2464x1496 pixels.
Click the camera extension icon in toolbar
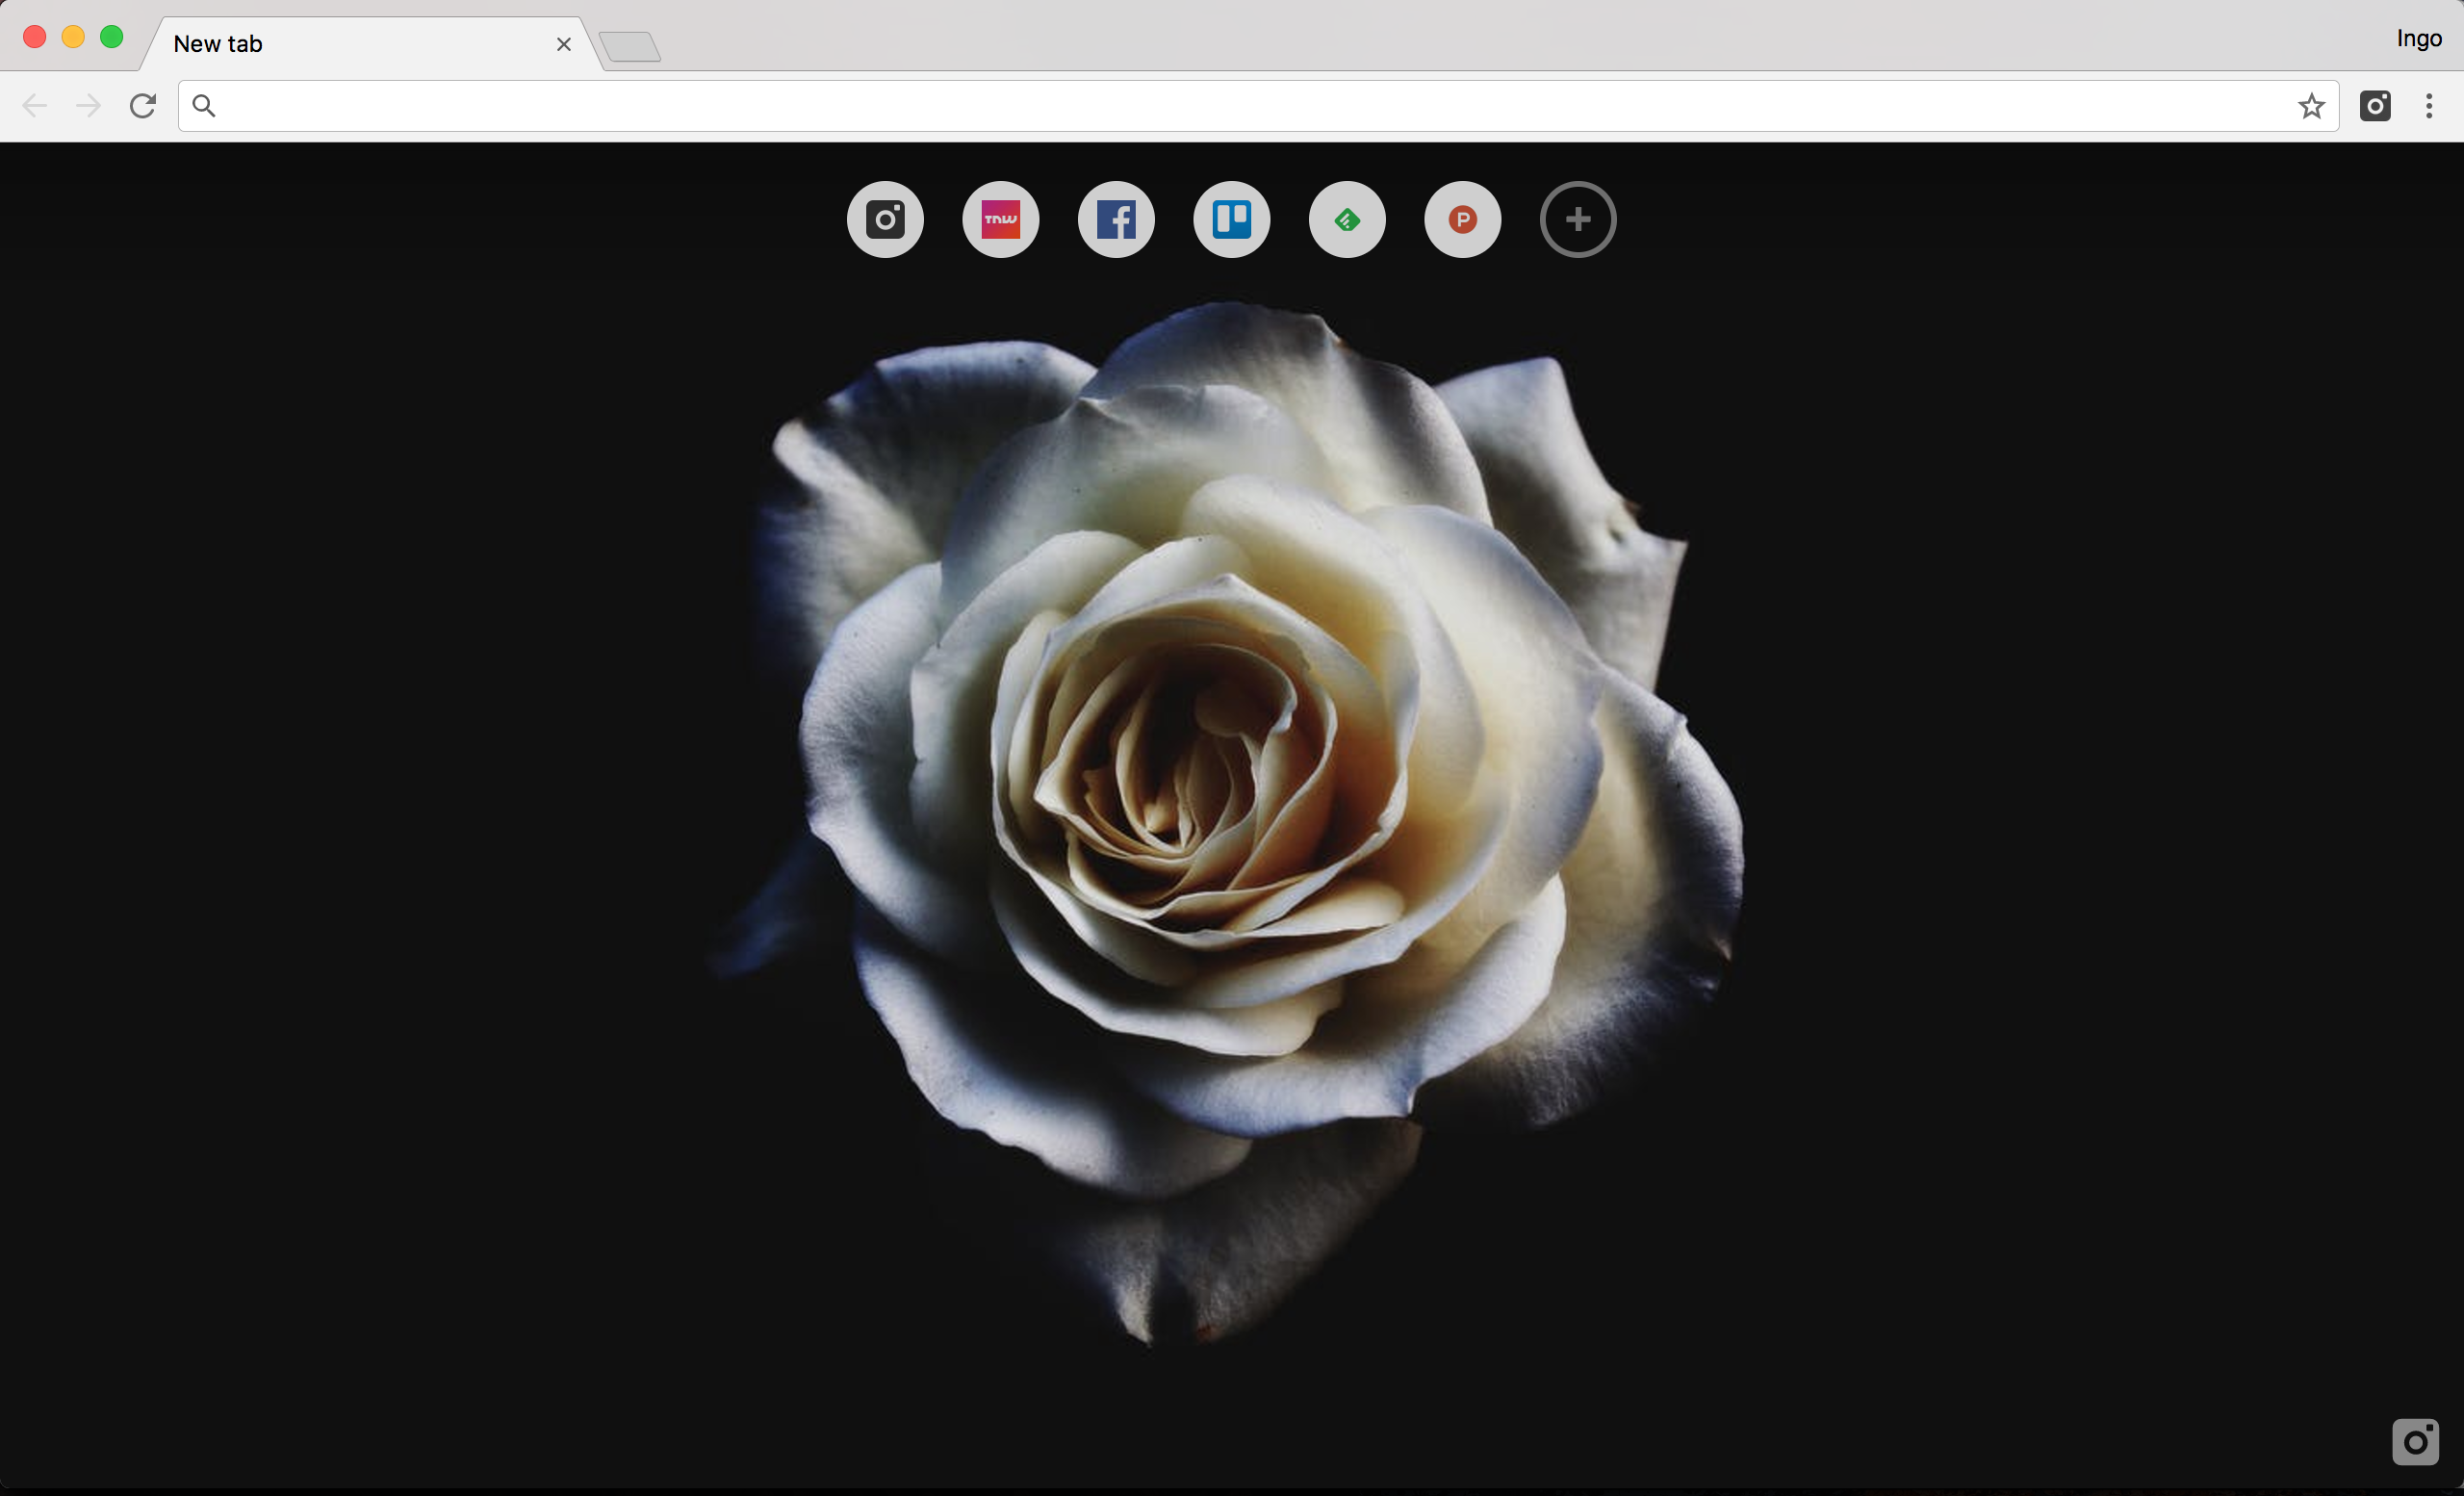pos(2375,106)
